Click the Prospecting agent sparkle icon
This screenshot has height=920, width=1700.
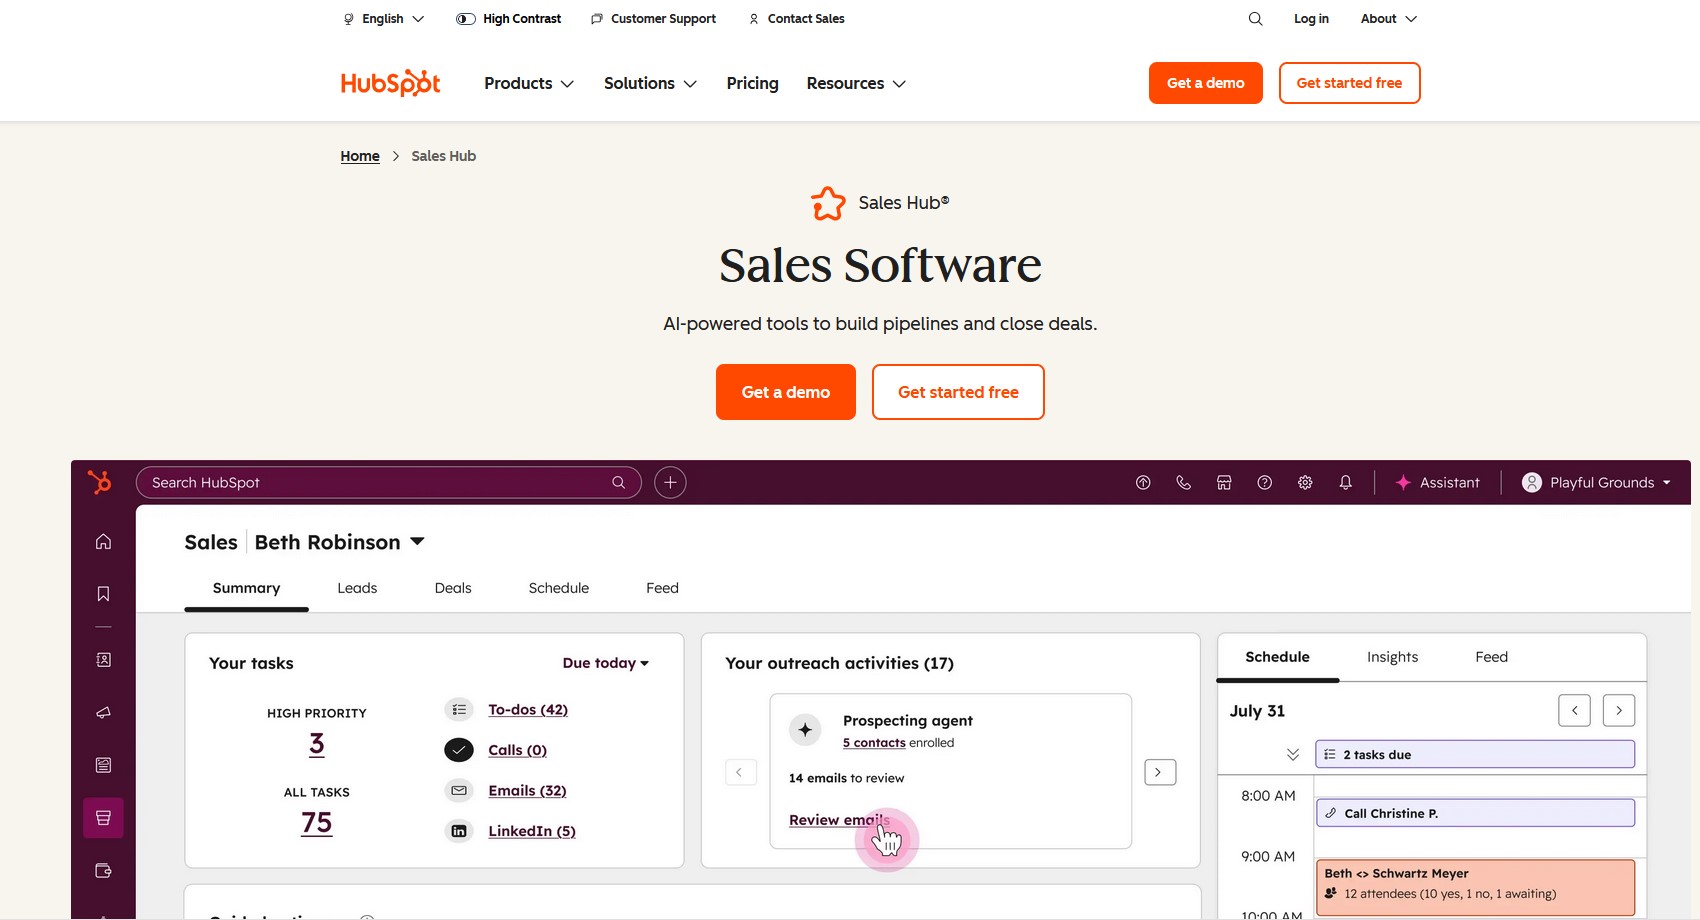tap(805, 730)
